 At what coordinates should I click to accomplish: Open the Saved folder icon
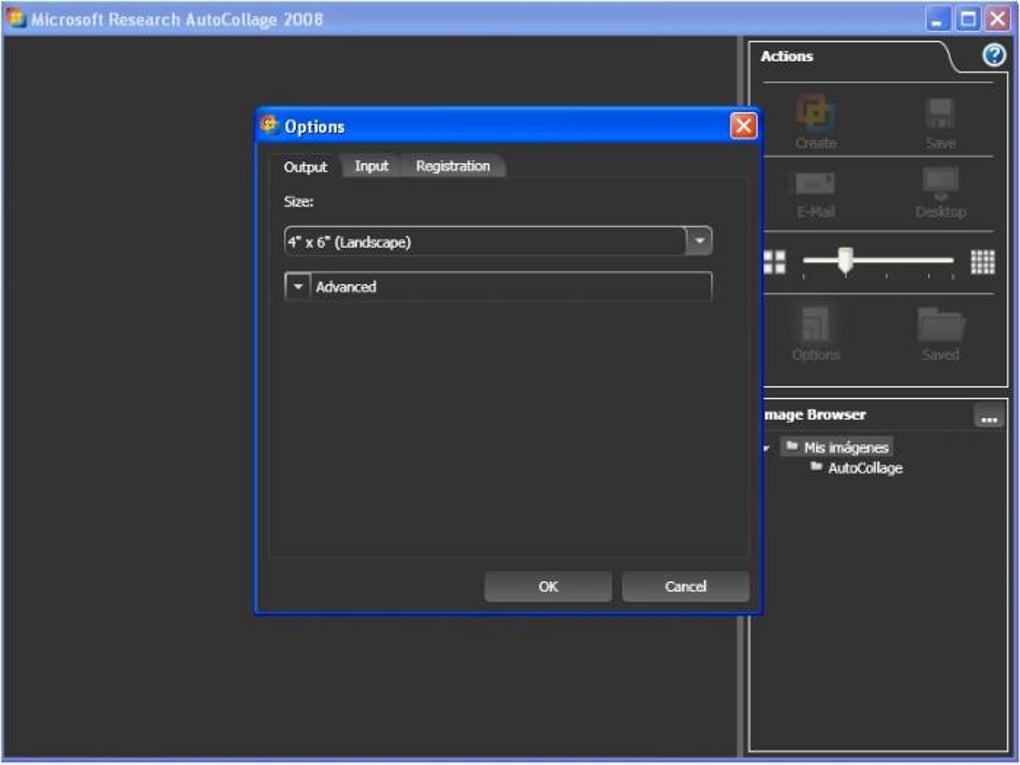pyautogui.click(x=941, y=325)
